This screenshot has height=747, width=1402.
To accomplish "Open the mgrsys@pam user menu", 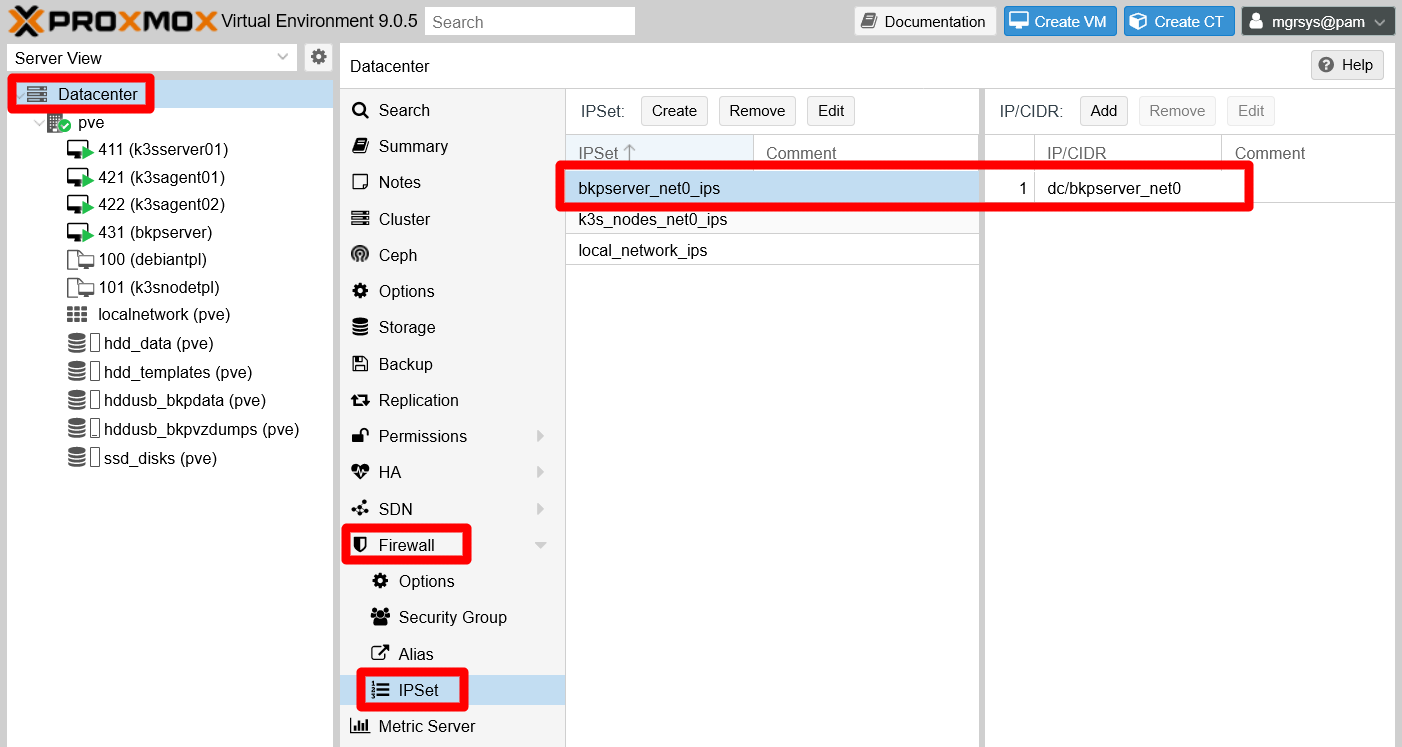I will [x=1318, y=20].
